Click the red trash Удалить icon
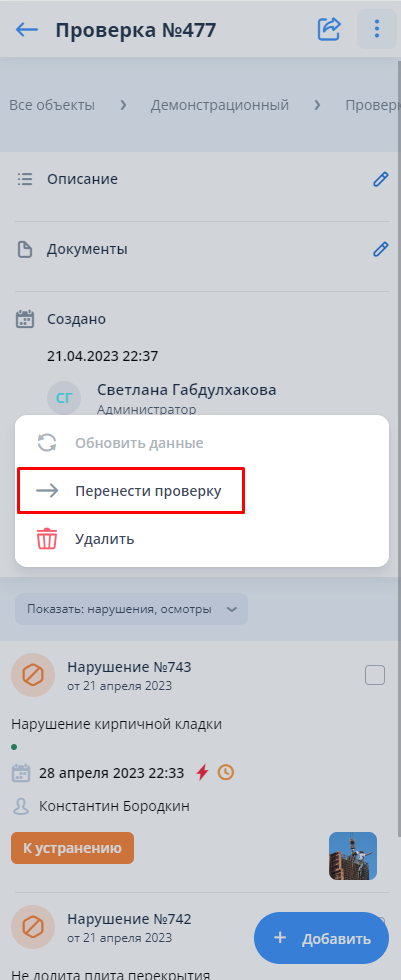Image resolution: width=401 pixels, height=980 pixels. 47,539
